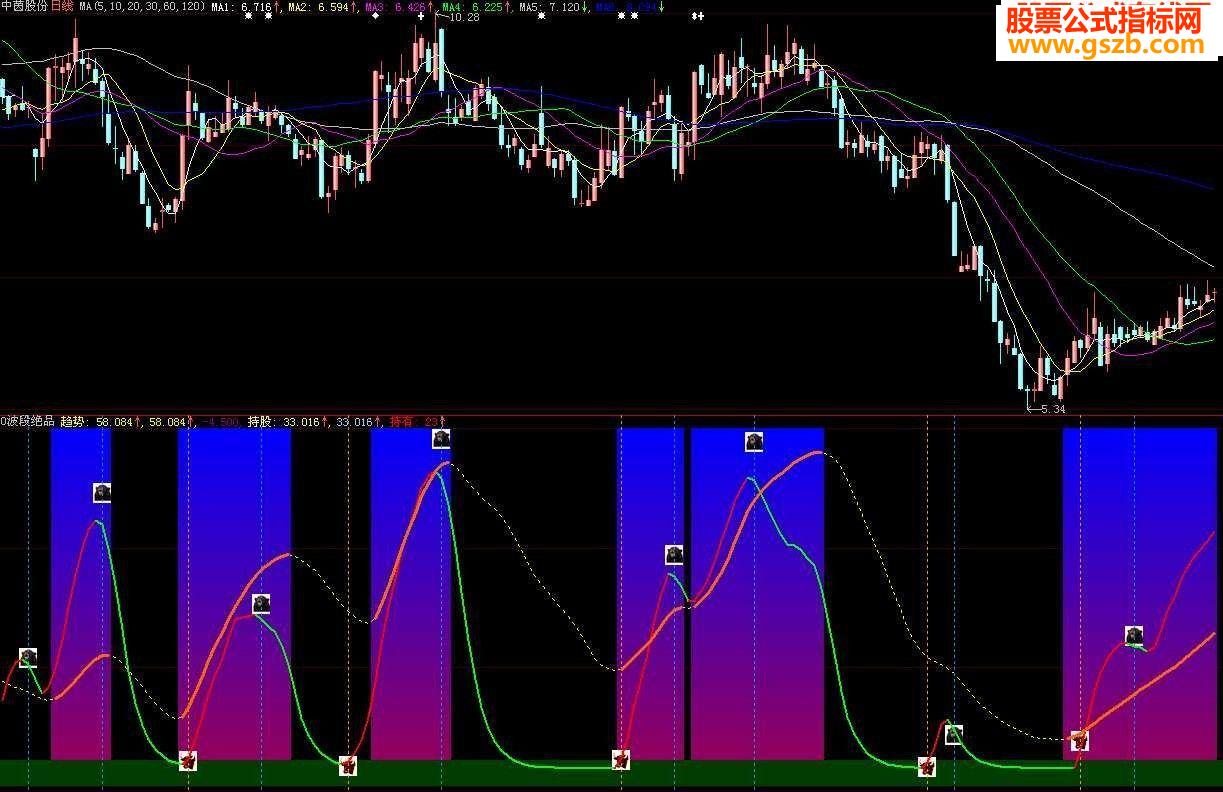Screen dimensions: 1223x792
Task: Click the dark red -4.500 value
Action: click(x=220, y=422)
